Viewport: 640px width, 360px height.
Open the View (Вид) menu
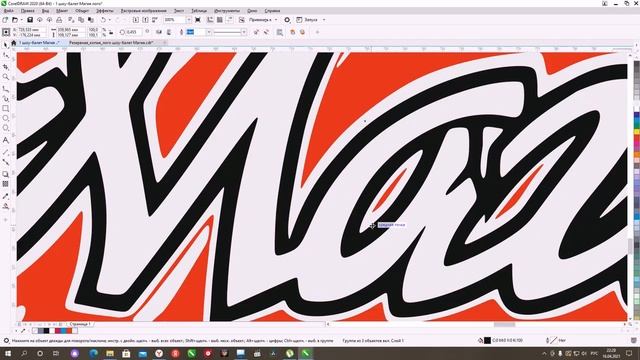[x=46, y=11]
